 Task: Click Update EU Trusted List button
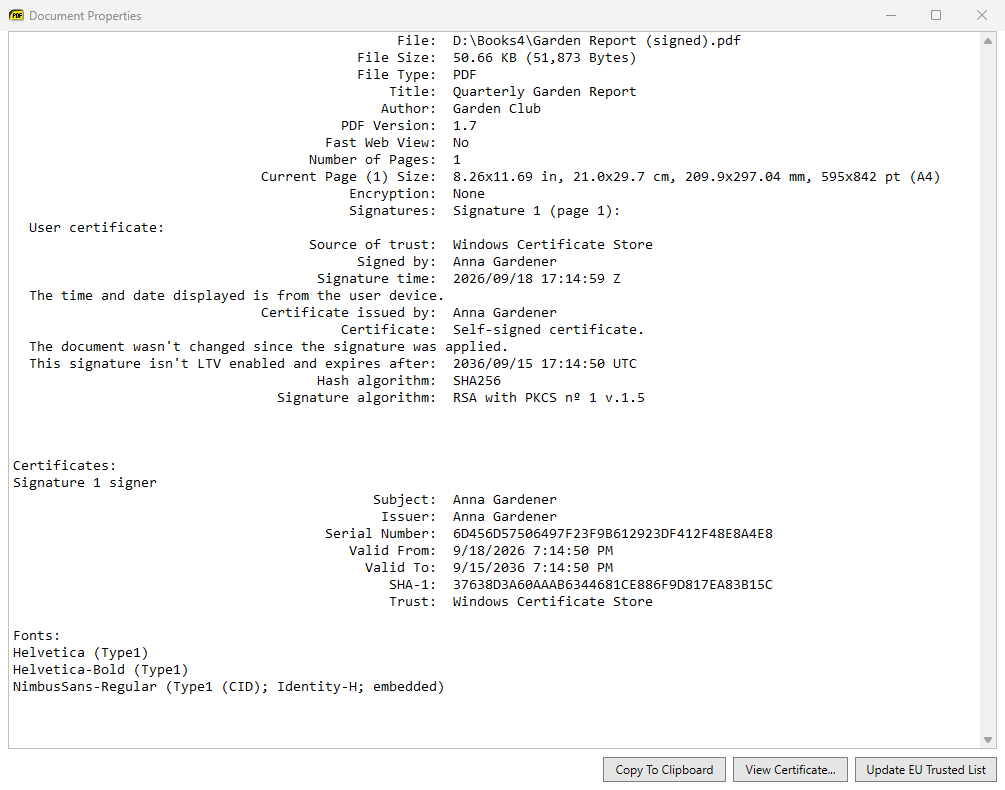pyautogui.click(x=926, y=769)
